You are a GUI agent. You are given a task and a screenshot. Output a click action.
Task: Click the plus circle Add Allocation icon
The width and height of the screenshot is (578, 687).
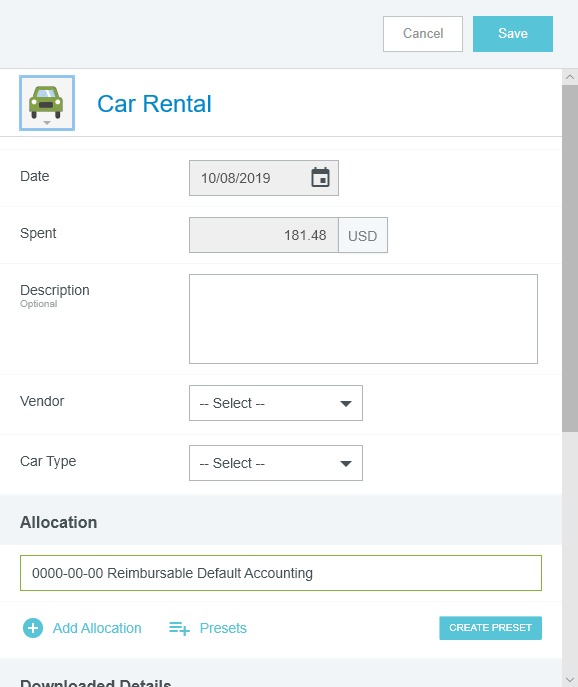point(33,628)
